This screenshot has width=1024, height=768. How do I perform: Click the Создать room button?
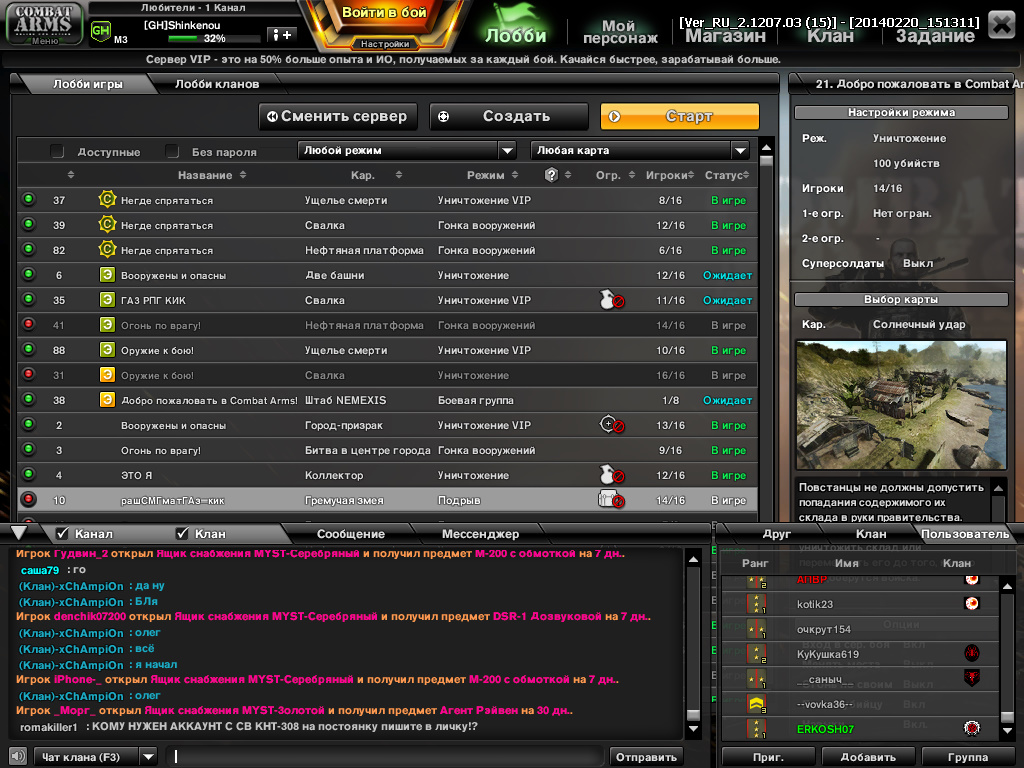[x=509, y=116]
